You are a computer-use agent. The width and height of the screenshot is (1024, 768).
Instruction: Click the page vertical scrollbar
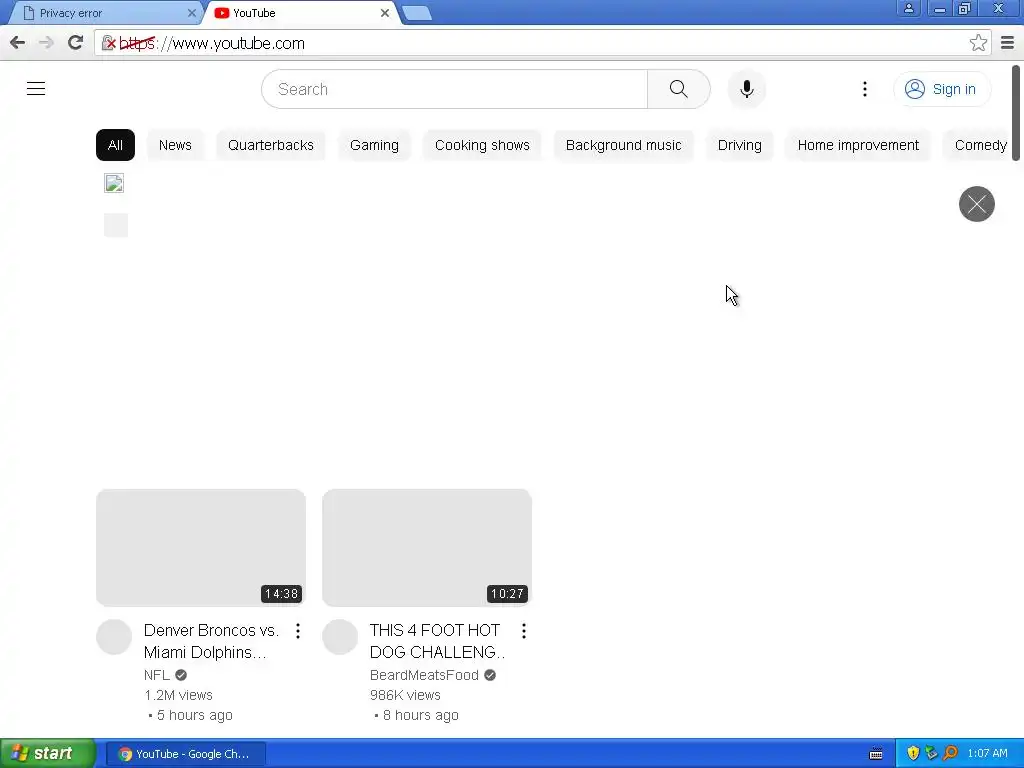tap(1016, 113)
